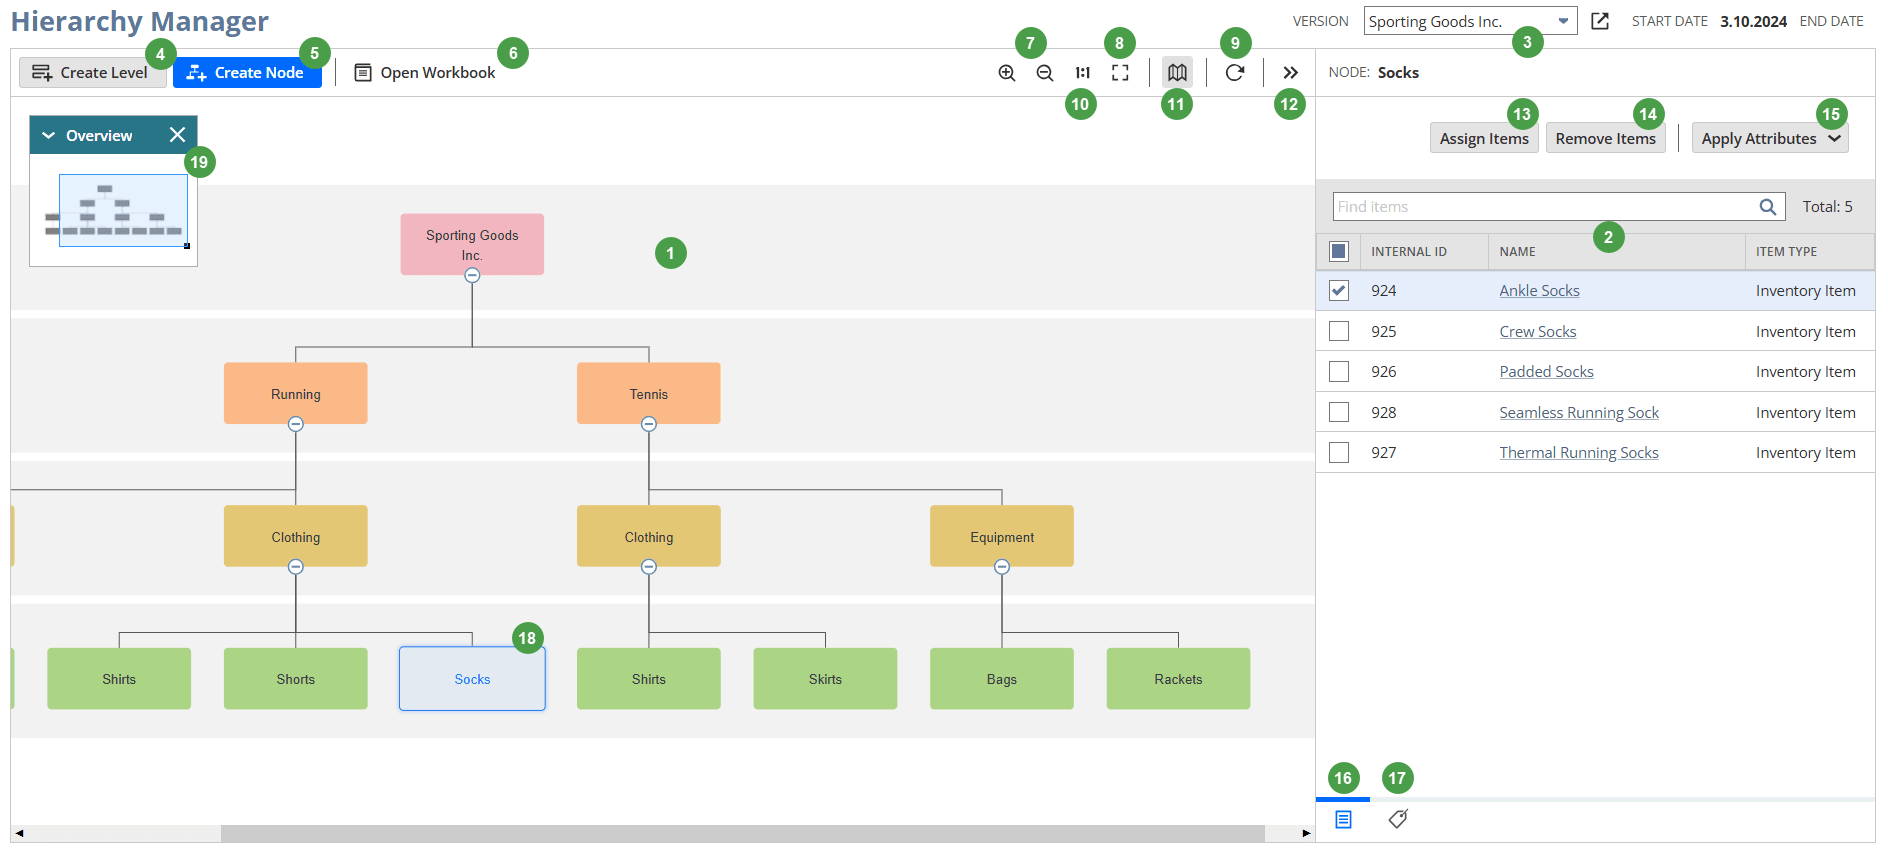This screenshot has width=1888, height=852.
Task: Click Remove Items button
Action: click(x=1605, y=138)
